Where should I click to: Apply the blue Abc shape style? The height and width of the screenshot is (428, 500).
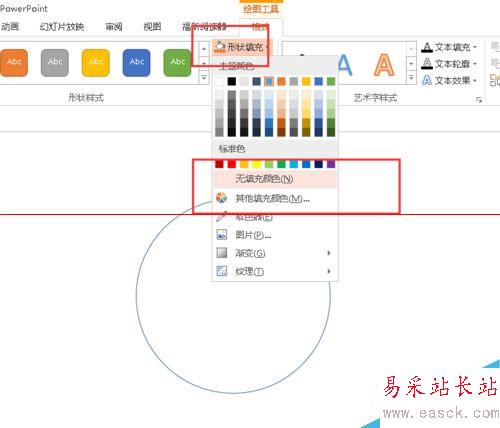pos(136,63)
